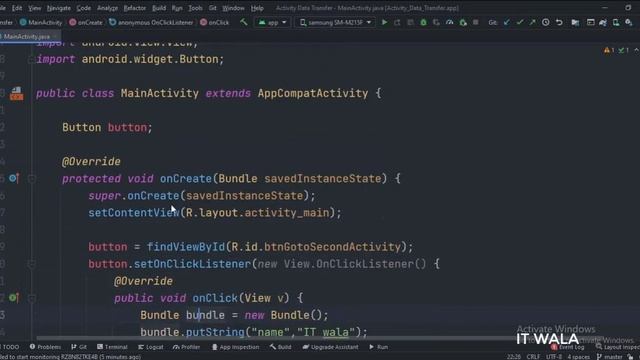This screenshot has width=640, height=360.
Task: Open the Terminal tool window
Action: [112, 347]
